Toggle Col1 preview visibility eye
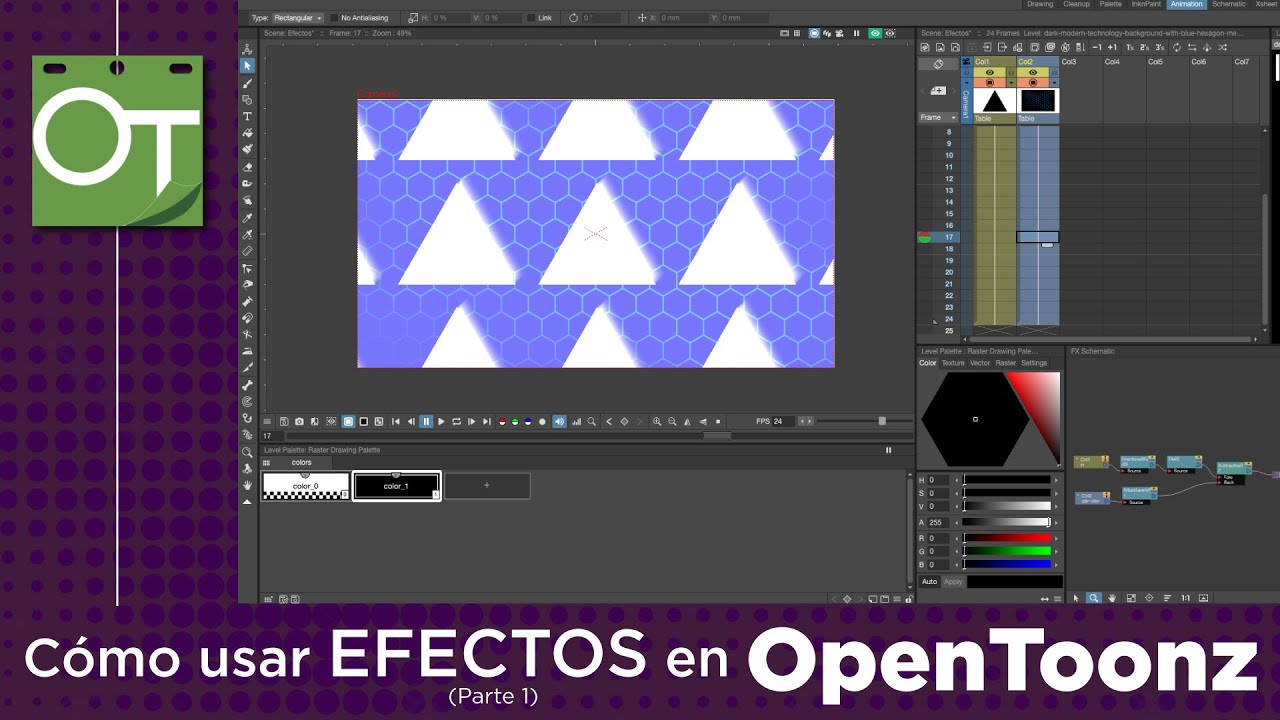 coord(990,72)
